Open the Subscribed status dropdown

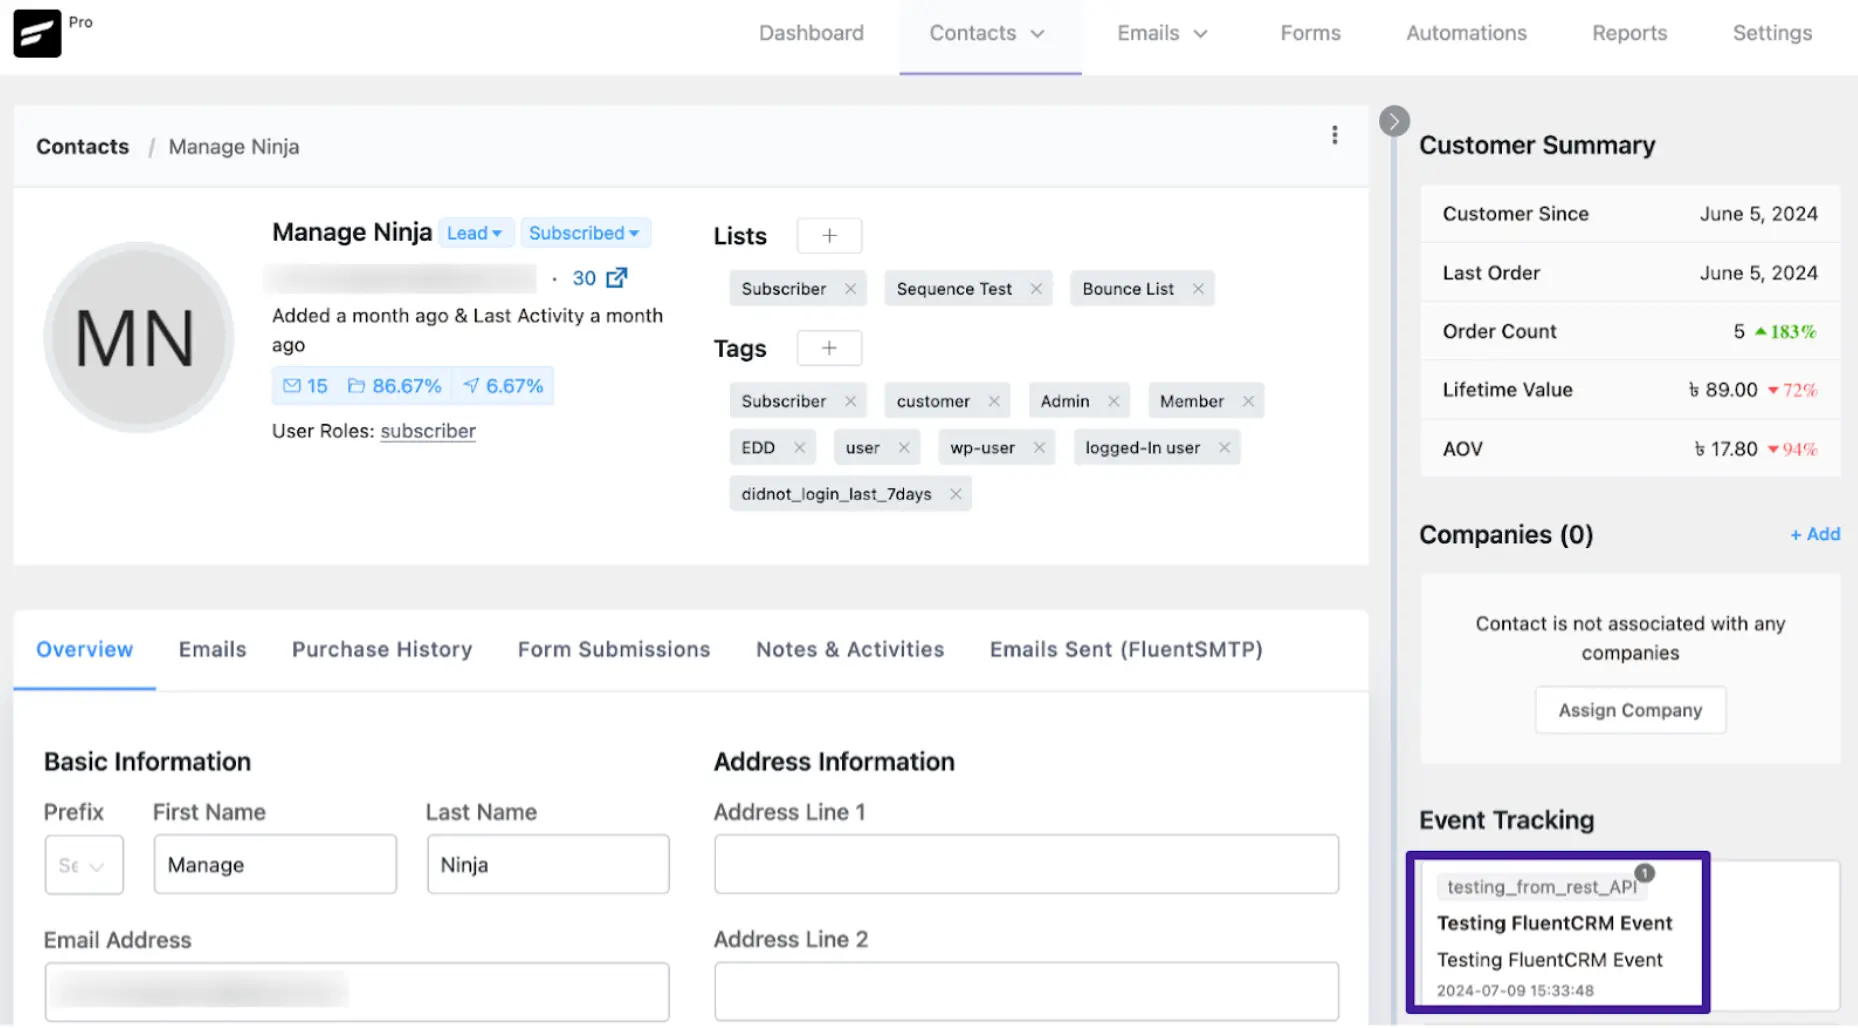[x=585, y=233]
